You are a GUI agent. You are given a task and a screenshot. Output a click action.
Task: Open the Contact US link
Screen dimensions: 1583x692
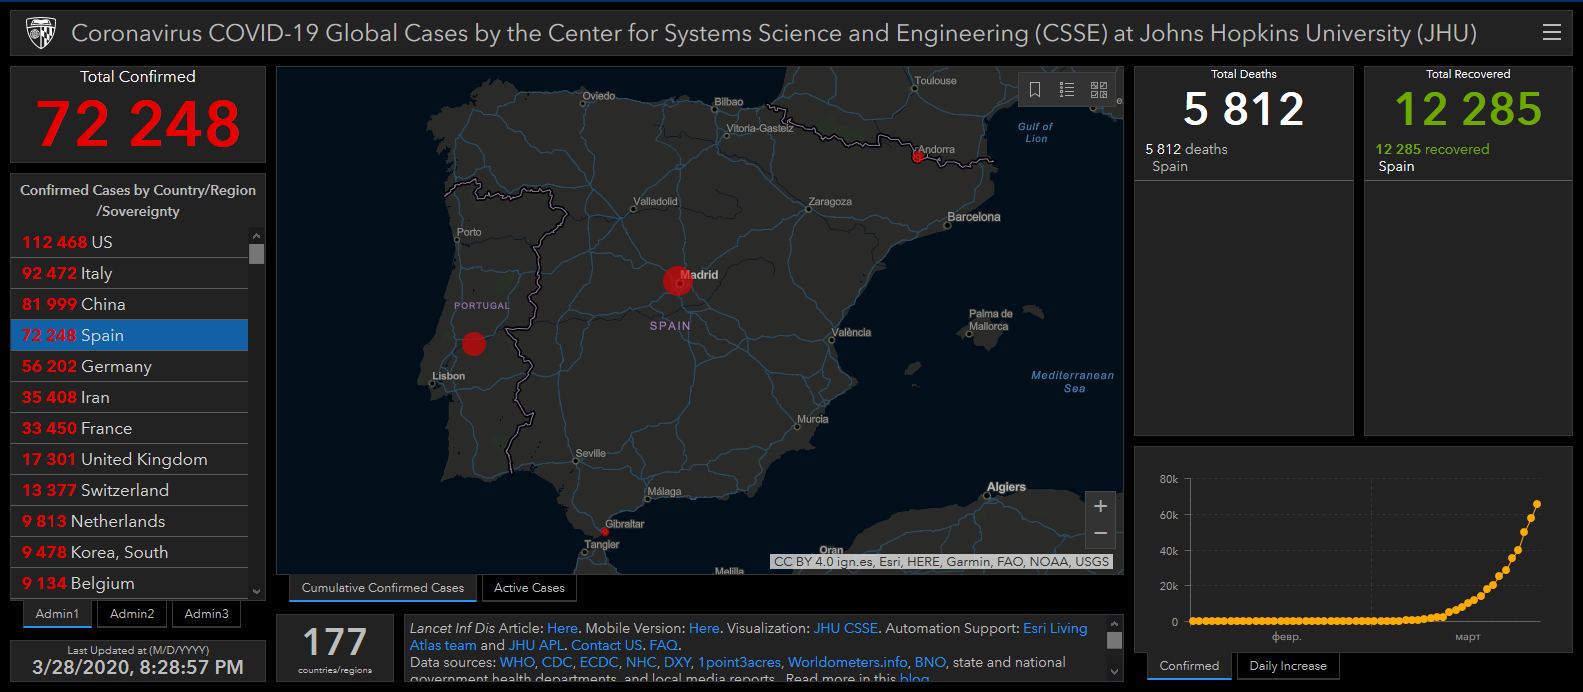[607, 645]
